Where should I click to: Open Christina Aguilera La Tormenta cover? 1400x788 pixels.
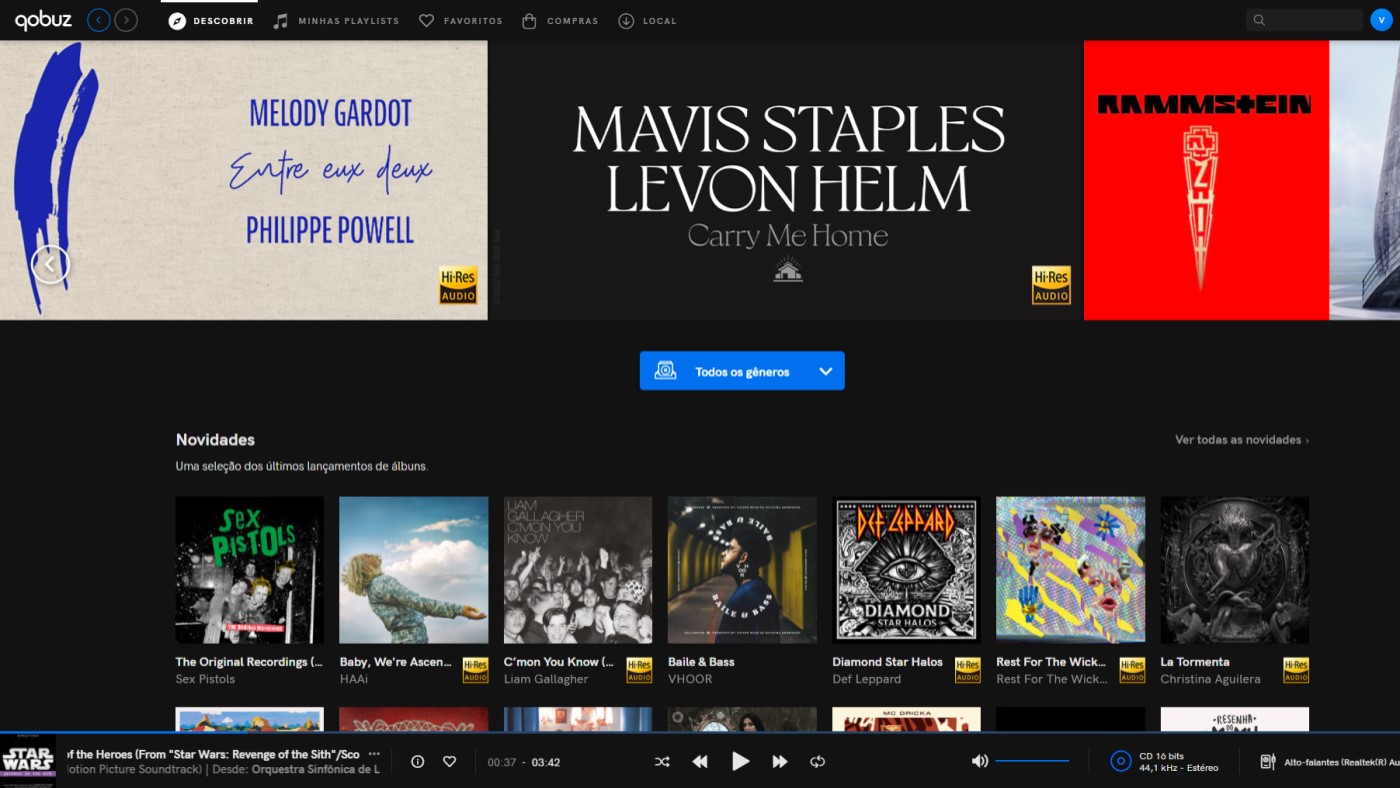point(1235,570)
